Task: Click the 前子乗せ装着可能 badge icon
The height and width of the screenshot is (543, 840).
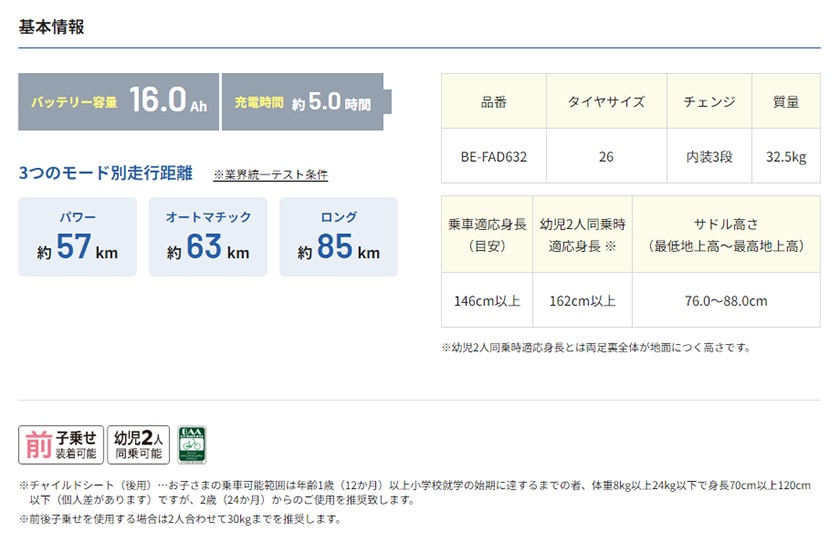Action: tap(61, 444)
